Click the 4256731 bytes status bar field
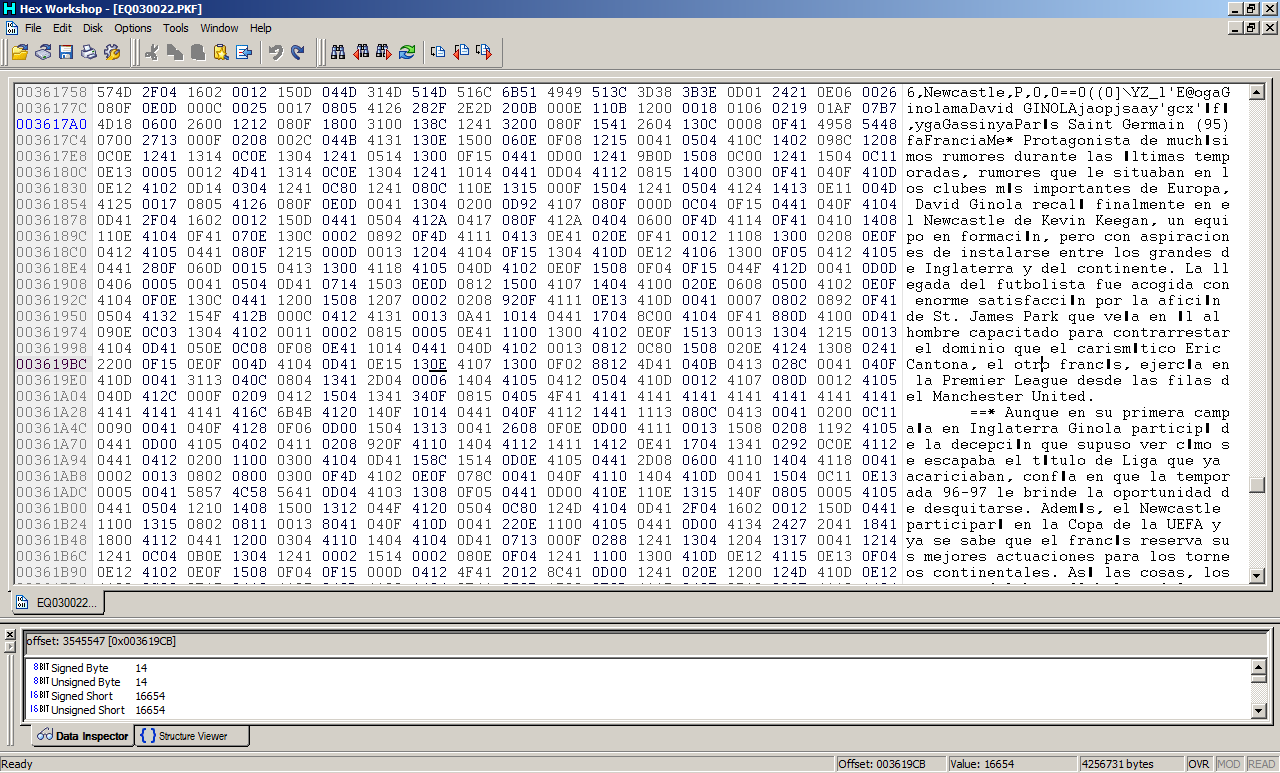Image resolution: width=1280 pixels, height=773 pixels. pos(1131,764)
